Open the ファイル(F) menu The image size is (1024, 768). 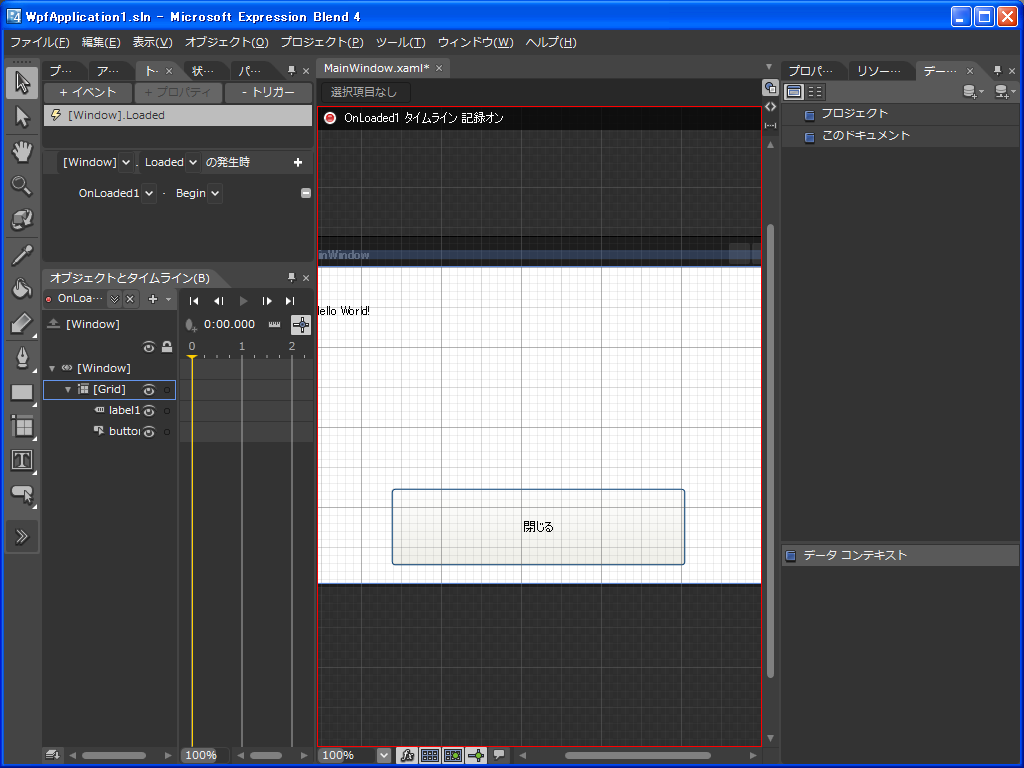coord(40,42)
